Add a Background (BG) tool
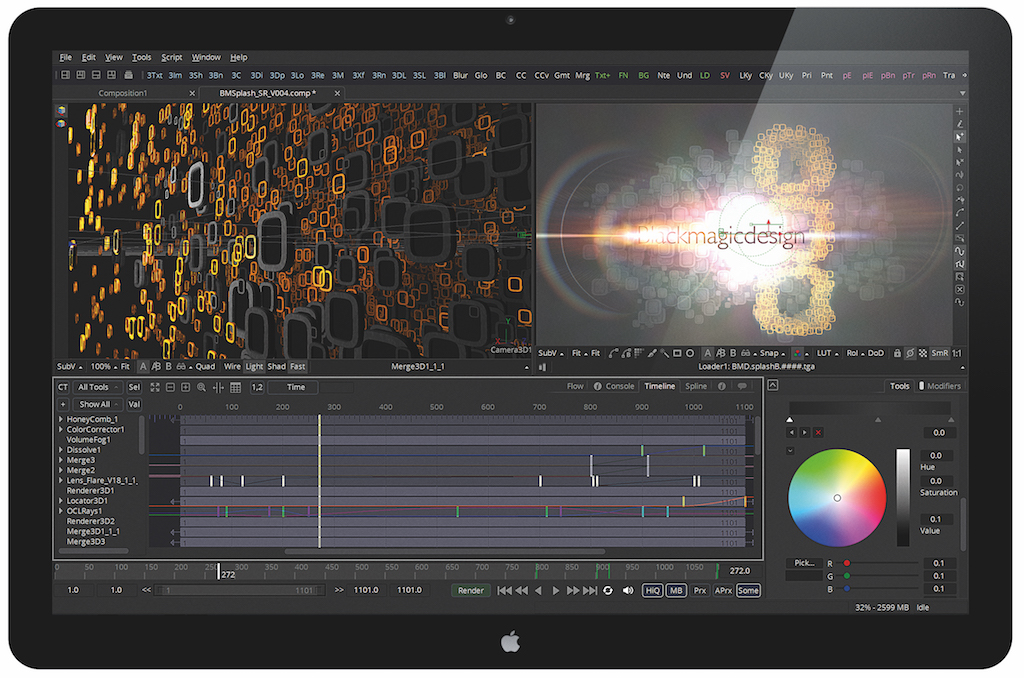This screenshot has width=1024, height=678. (643, 75)
